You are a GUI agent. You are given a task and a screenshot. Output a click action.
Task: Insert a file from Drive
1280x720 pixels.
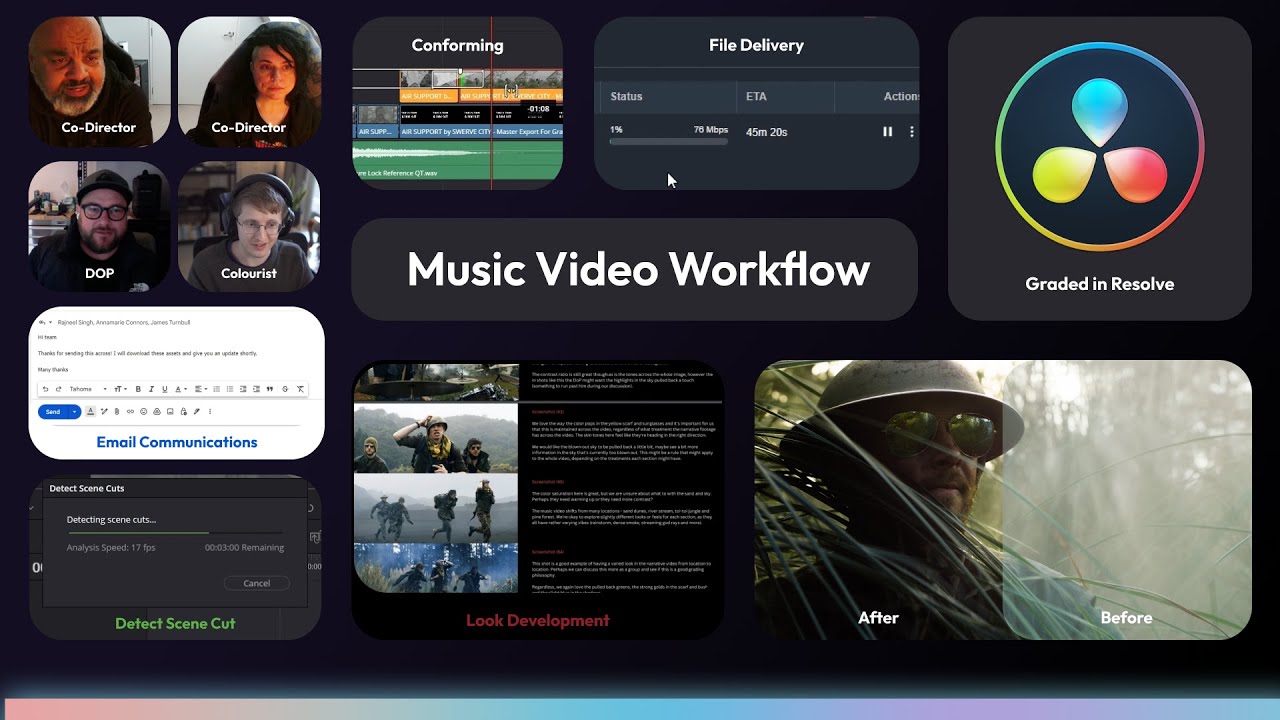[x=157, y=411]
